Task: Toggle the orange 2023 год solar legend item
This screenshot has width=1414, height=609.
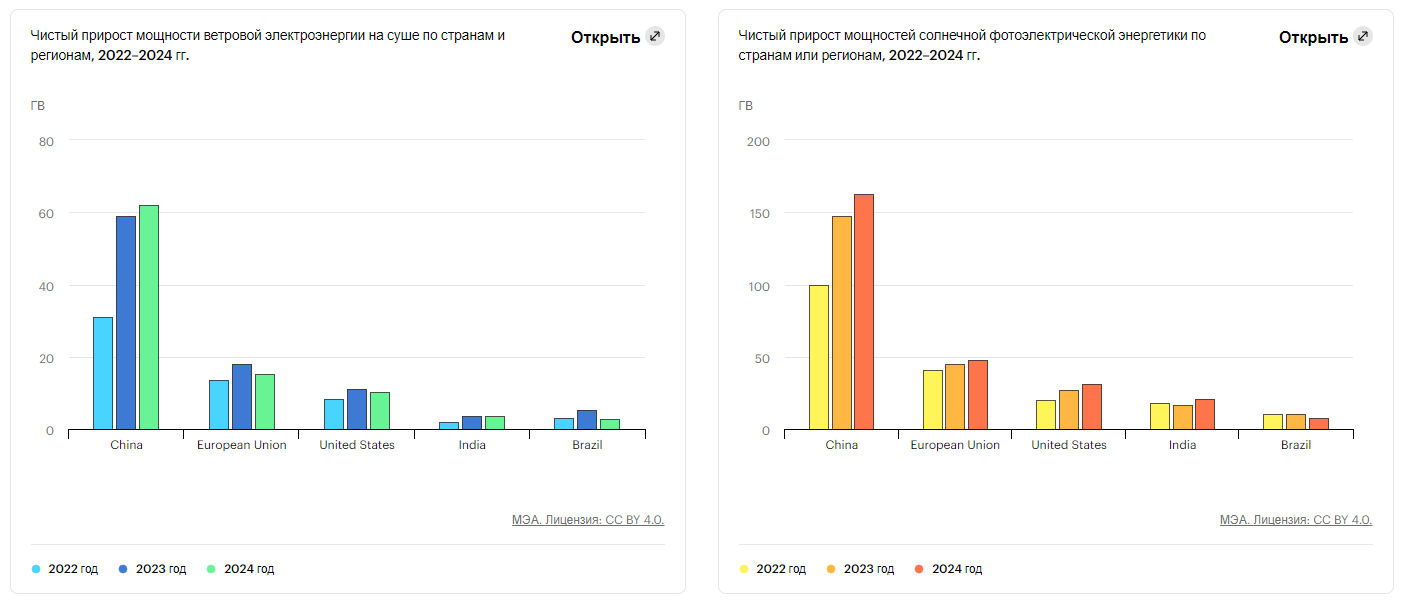Action: [x=861, y=569]
